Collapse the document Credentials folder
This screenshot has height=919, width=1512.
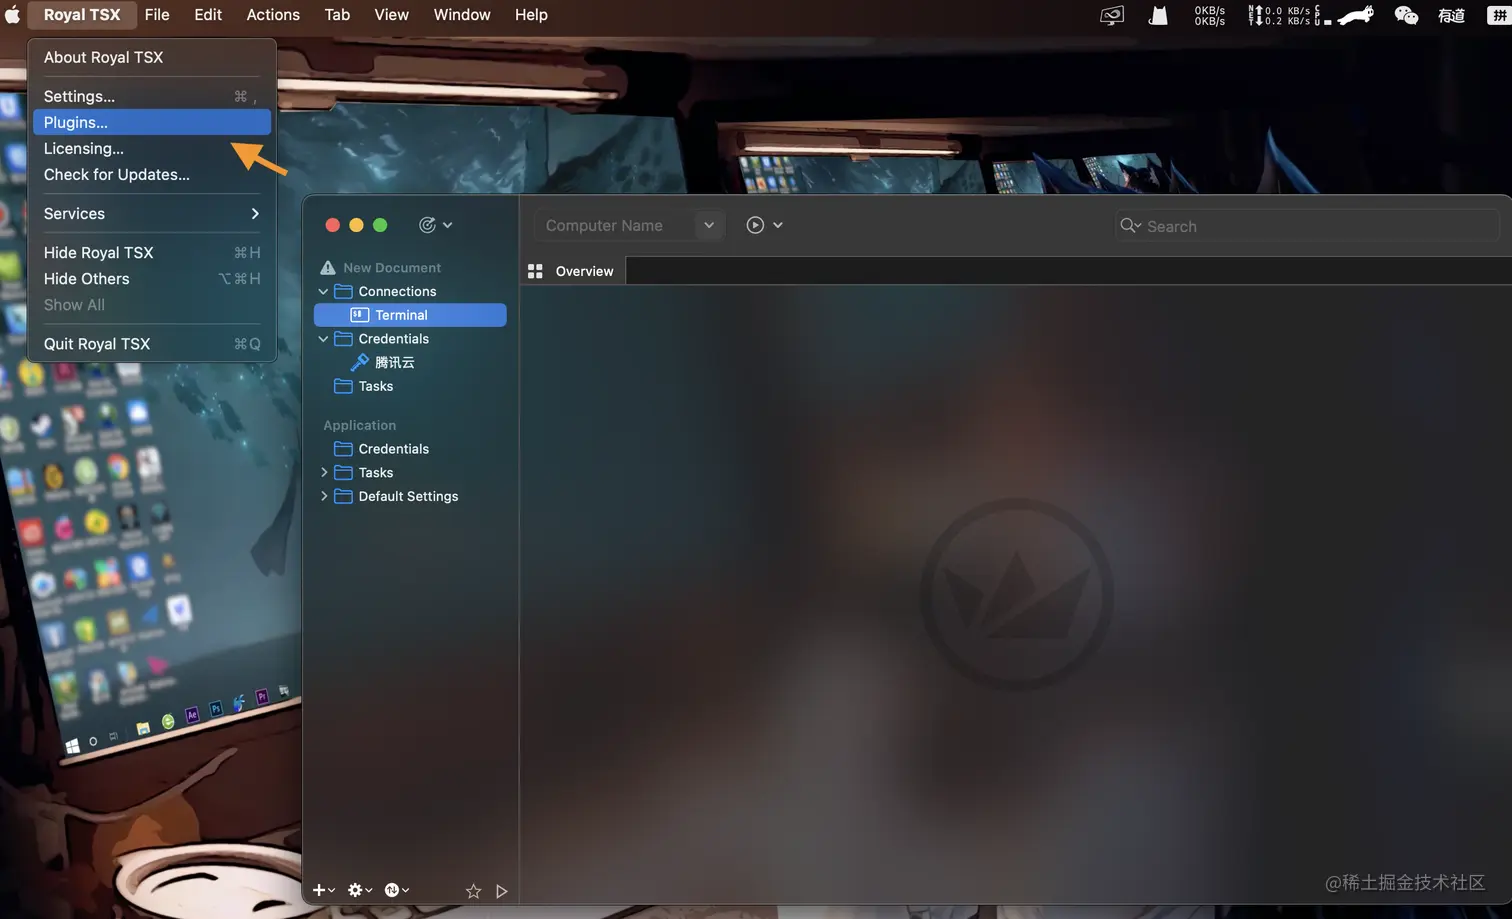(323, 339)
